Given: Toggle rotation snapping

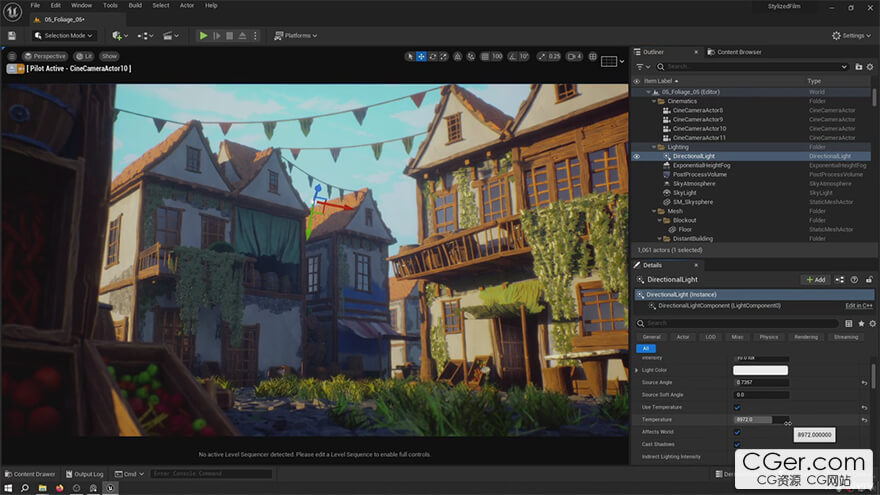Looking at the screenshot, I should point(512,56).
